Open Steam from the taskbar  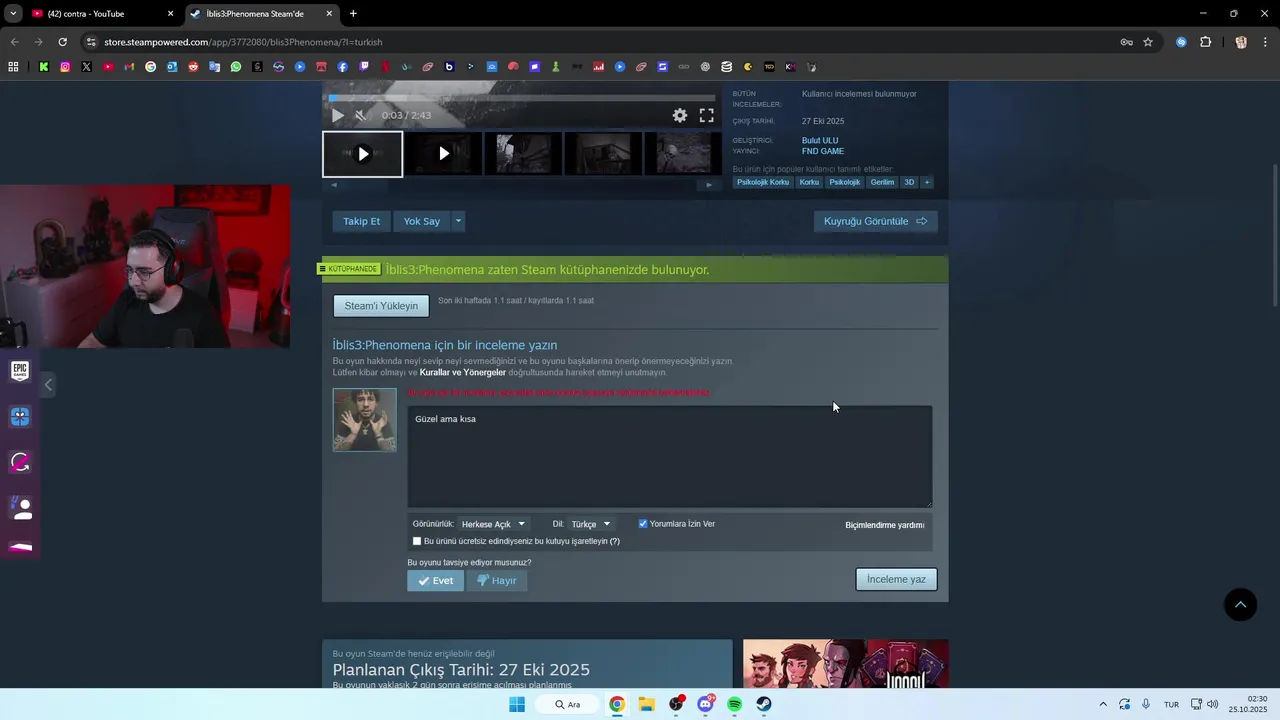(764, 704)
